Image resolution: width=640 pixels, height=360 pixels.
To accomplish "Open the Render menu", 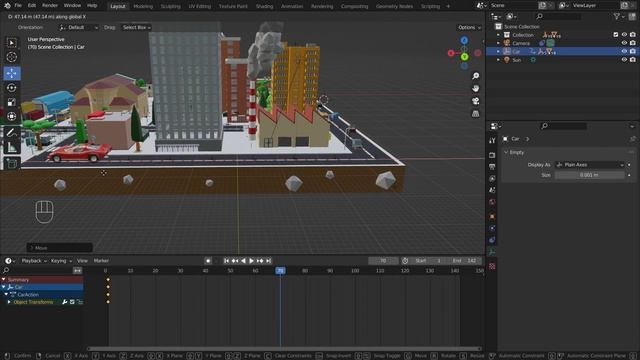I will (50, 6).
